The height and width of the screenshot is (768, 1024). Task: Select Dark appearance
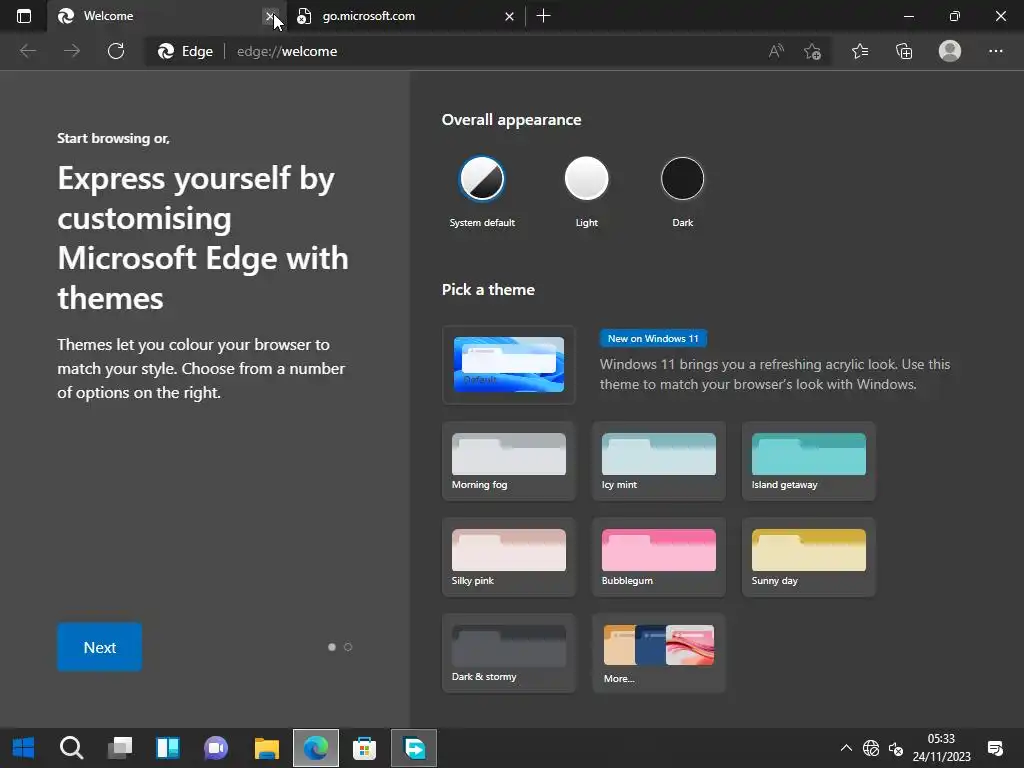(682, 178)
